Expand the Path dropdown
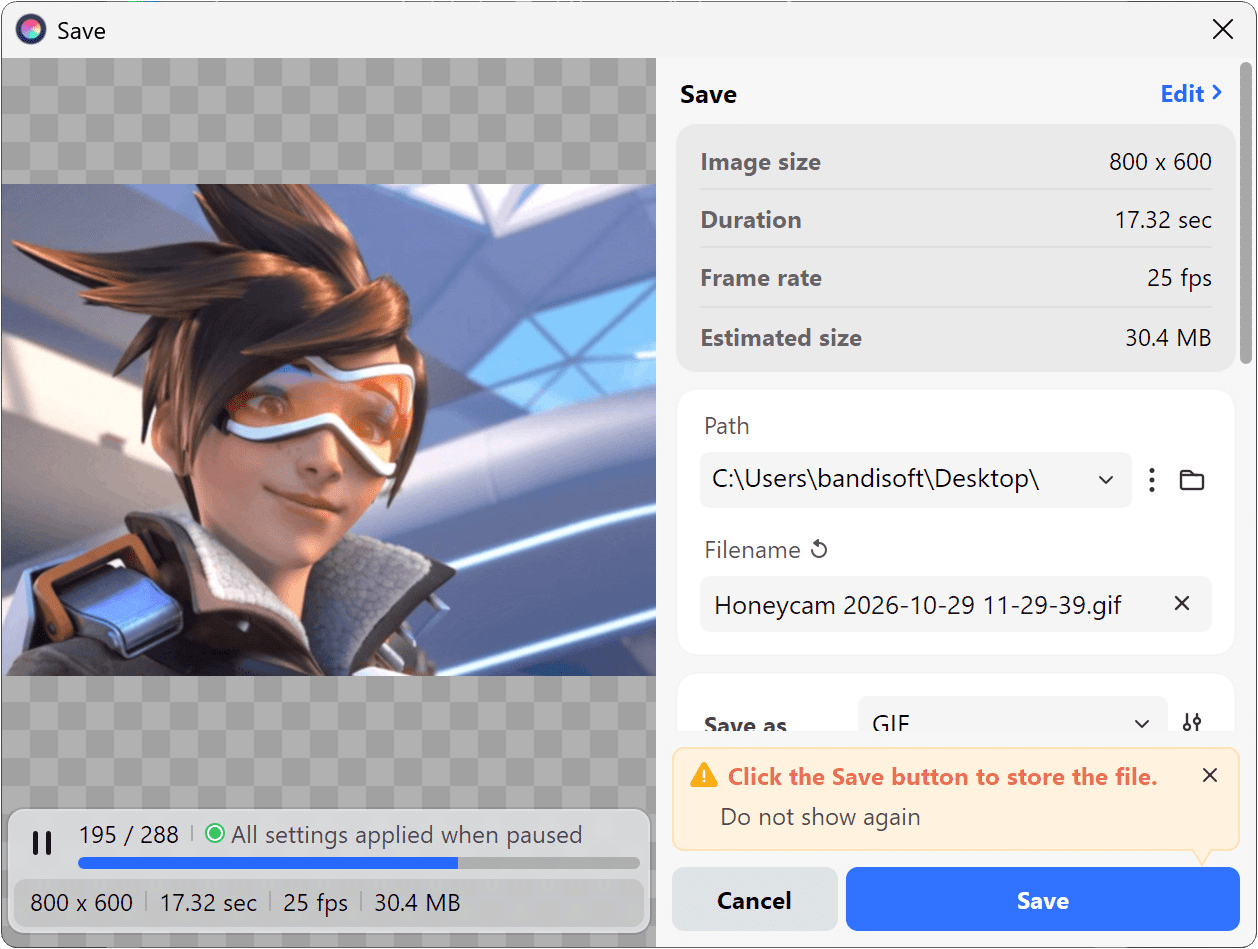Viewport: 1258px width, 949px height. (x=1106, y=480)
